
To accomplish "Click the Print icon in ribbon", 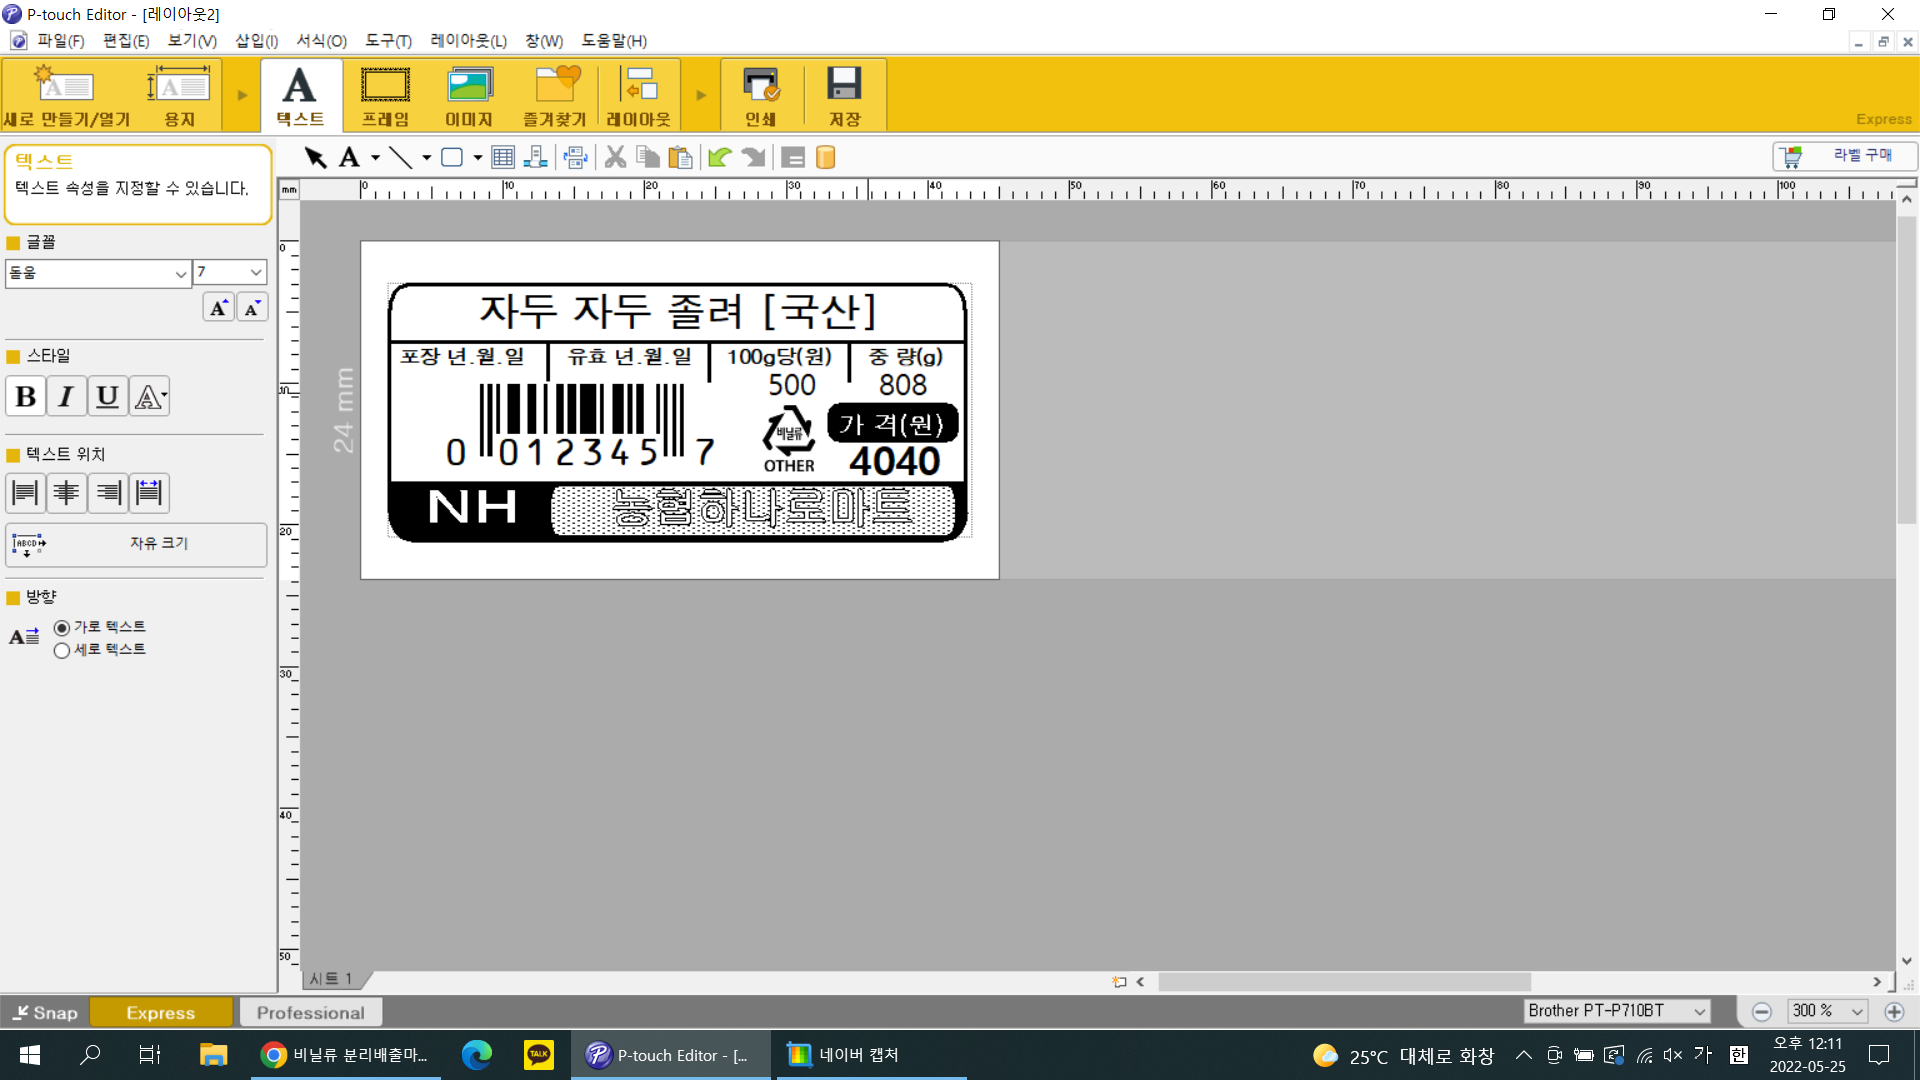I will (760, 96).
